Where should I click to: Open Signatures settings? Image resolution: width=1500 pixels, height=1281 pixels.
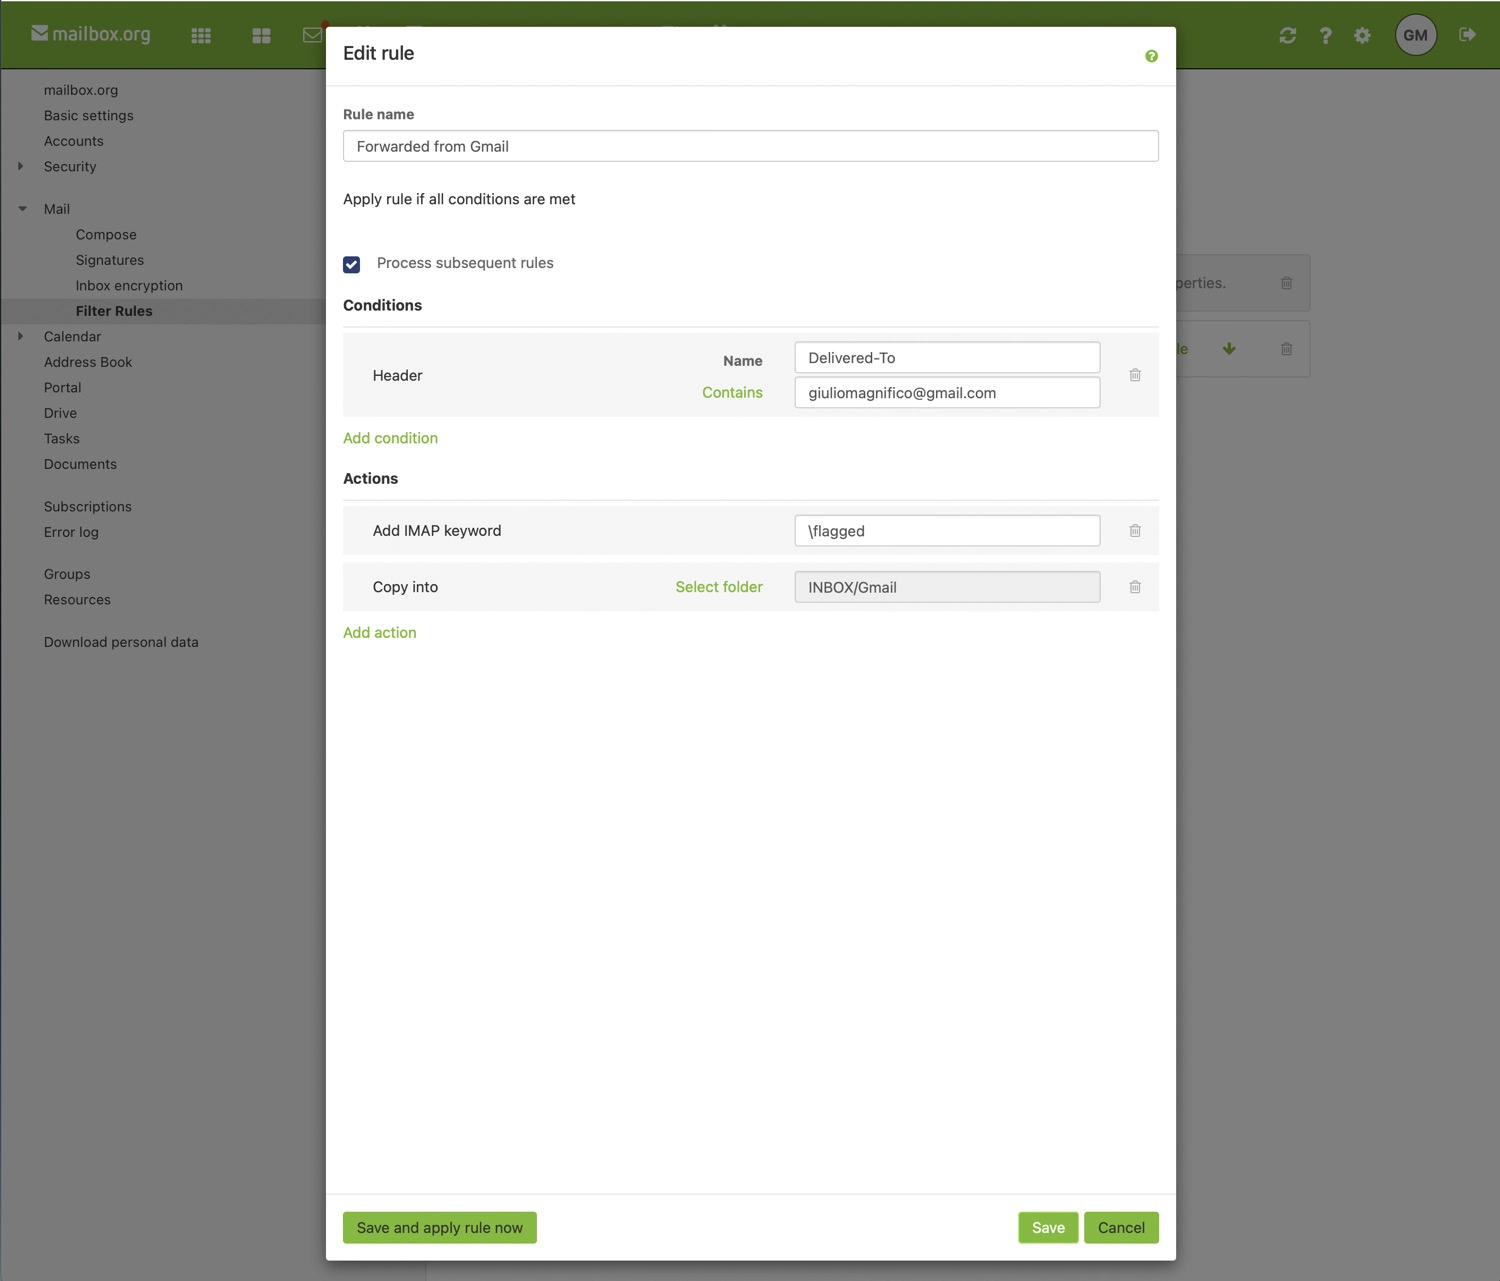[110, 260]
